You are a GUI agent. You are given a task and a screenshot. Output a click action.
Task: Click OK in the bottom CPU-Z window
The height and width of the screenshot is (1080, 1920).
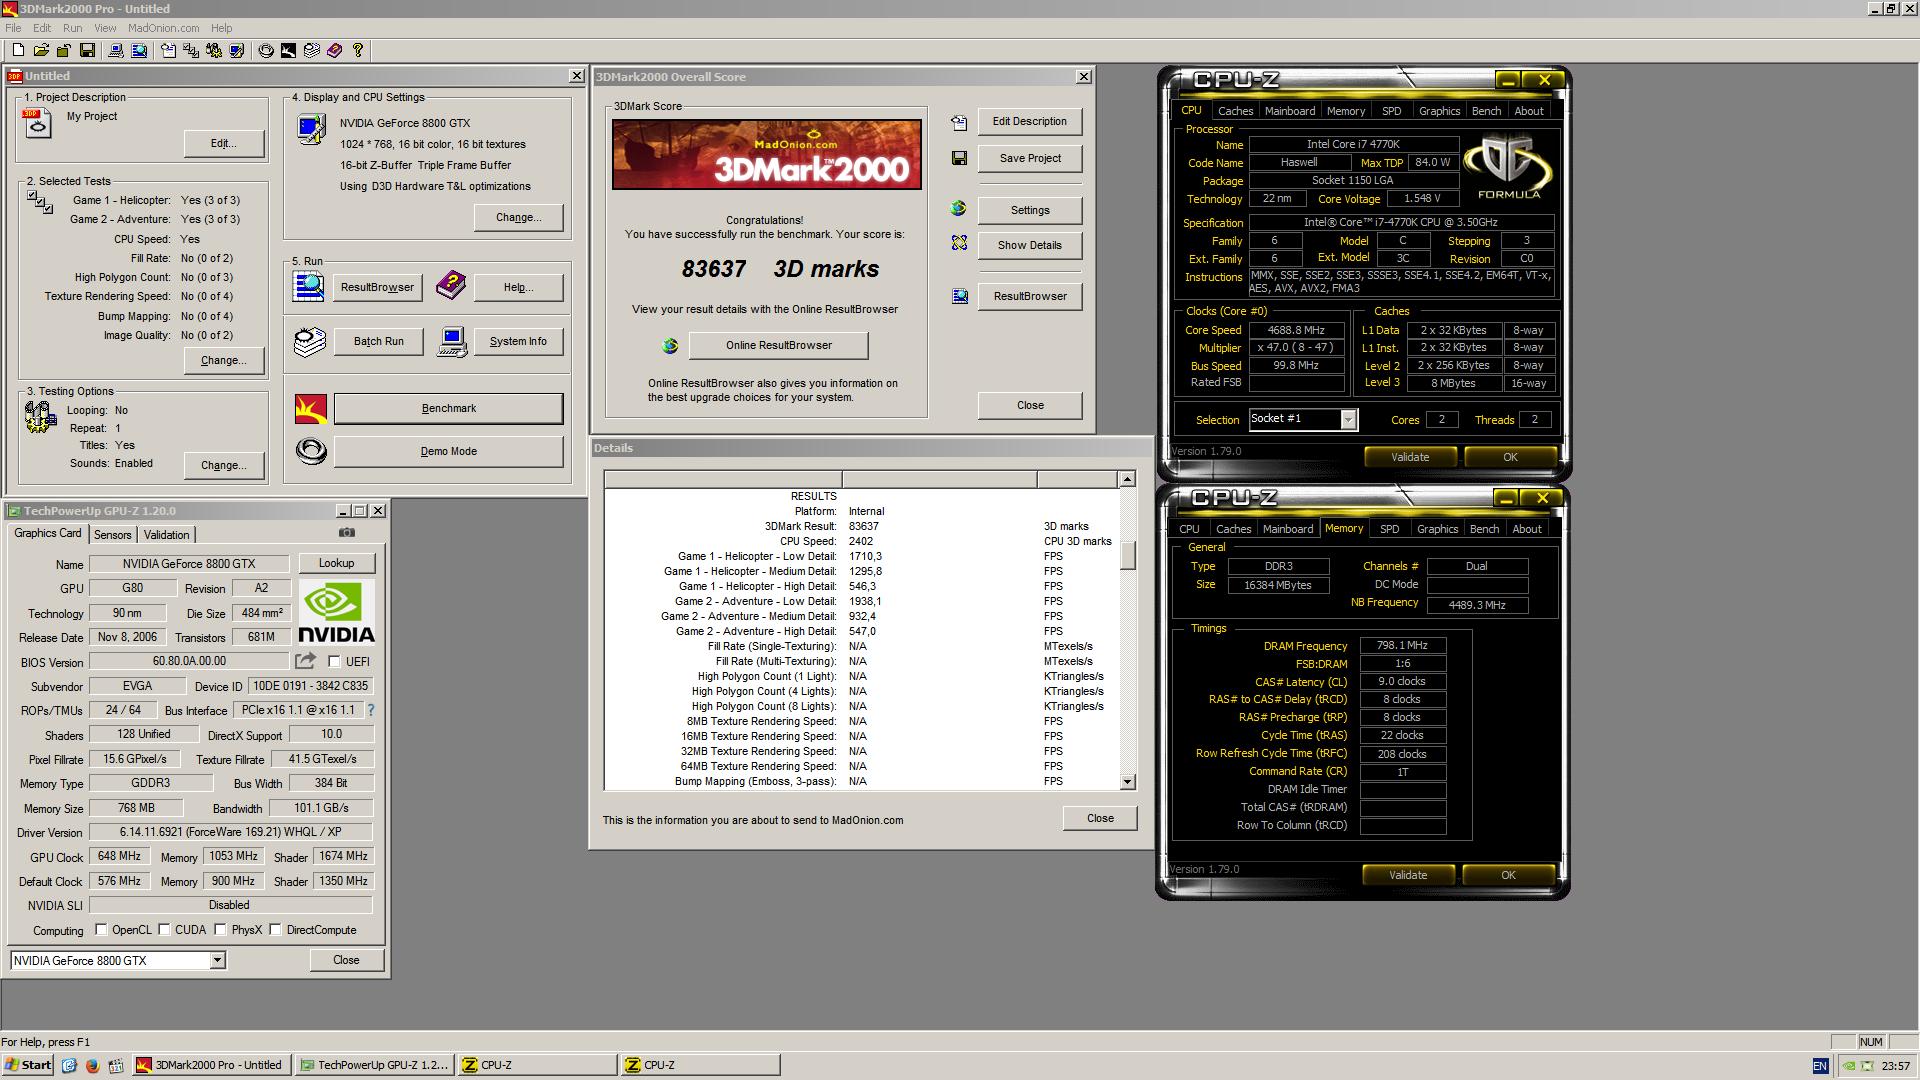(1508, 875)
